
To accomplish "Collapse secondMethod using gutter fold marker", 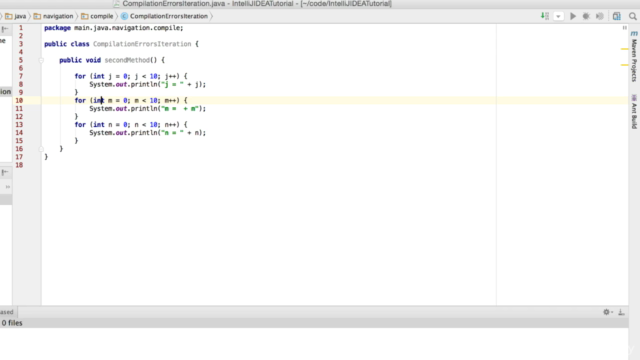I will [41, 60].
